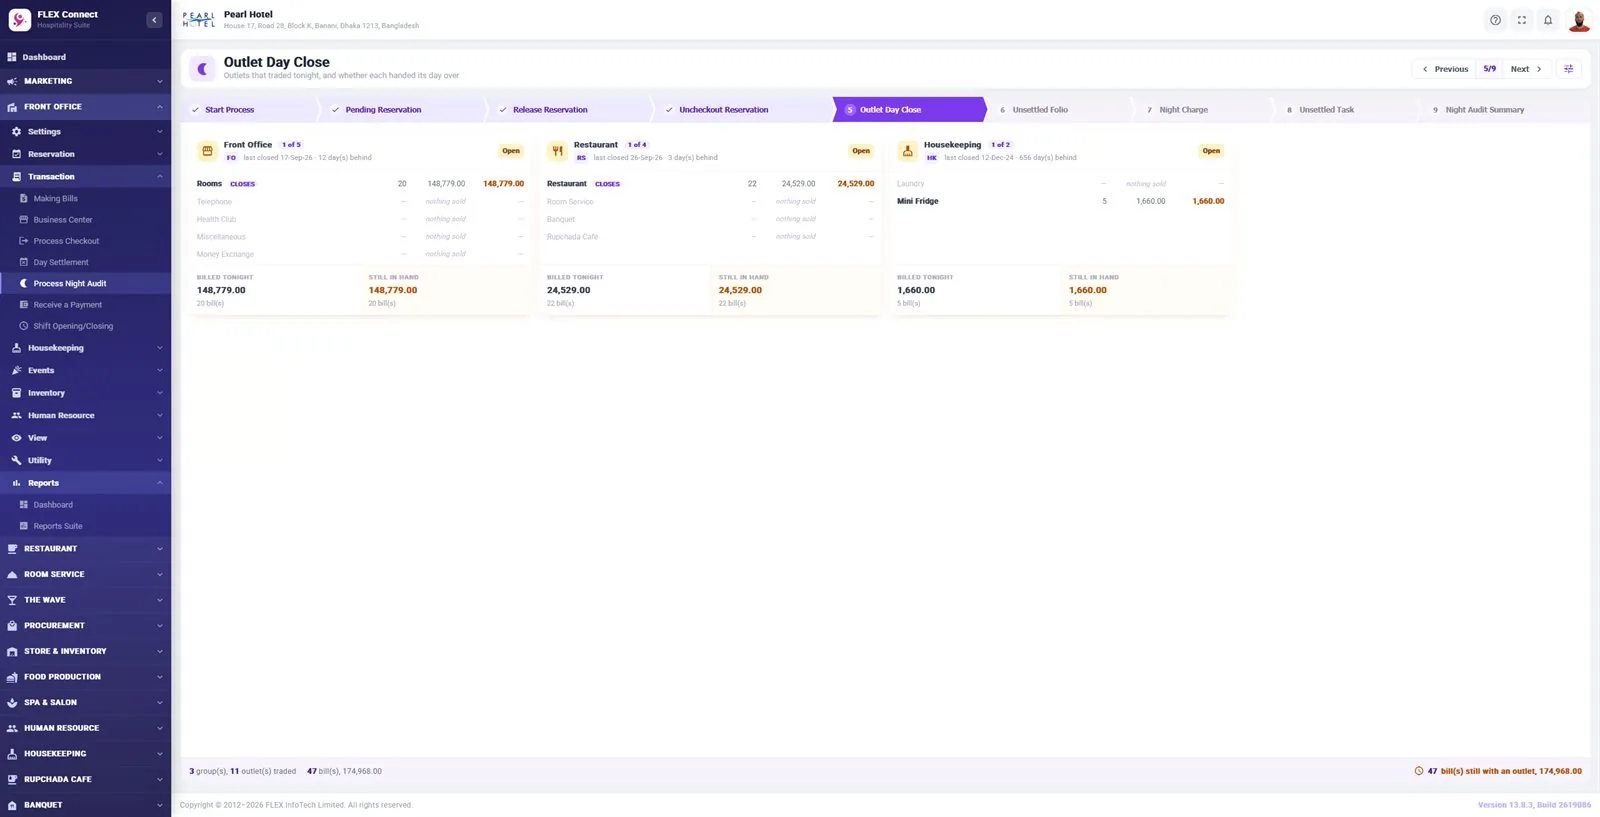Click the Housekeeping outlet icon
The image size is (1600, 817).
[907, 151]
